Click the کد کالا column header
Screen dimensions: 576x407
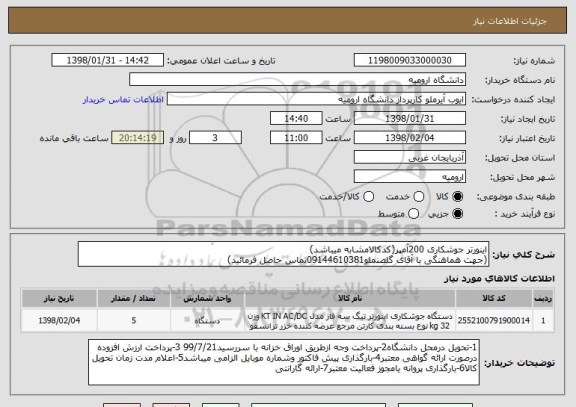click(494, 299)
